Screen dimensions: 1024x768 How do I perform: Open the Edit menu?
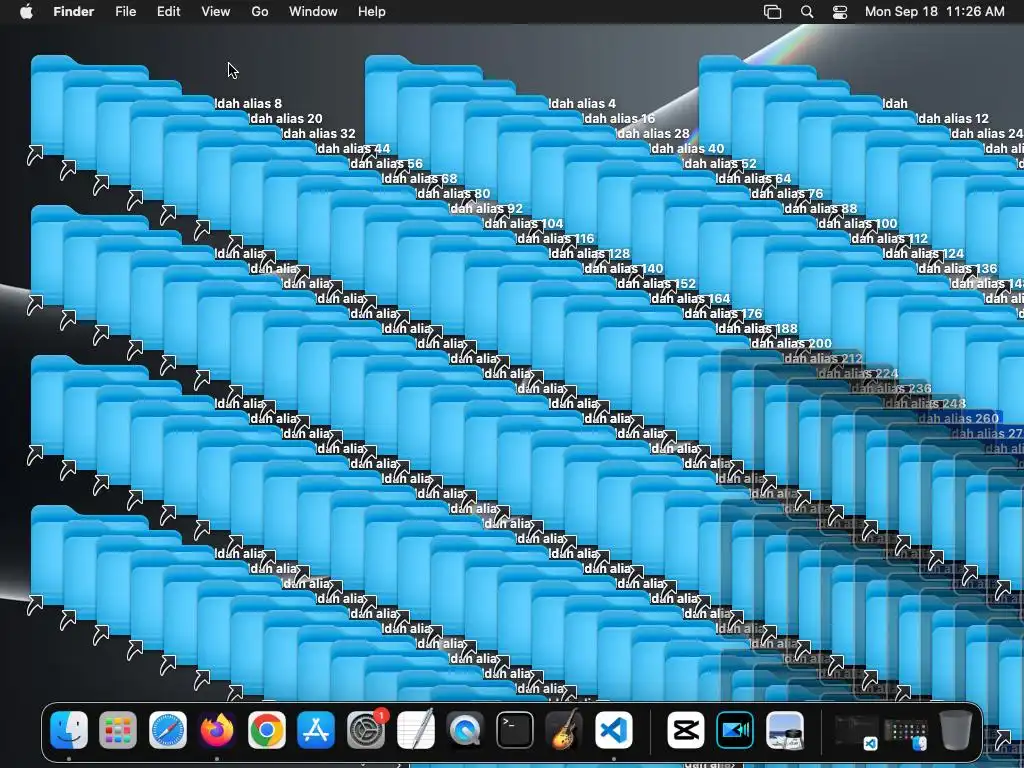(x=168, y=12)
